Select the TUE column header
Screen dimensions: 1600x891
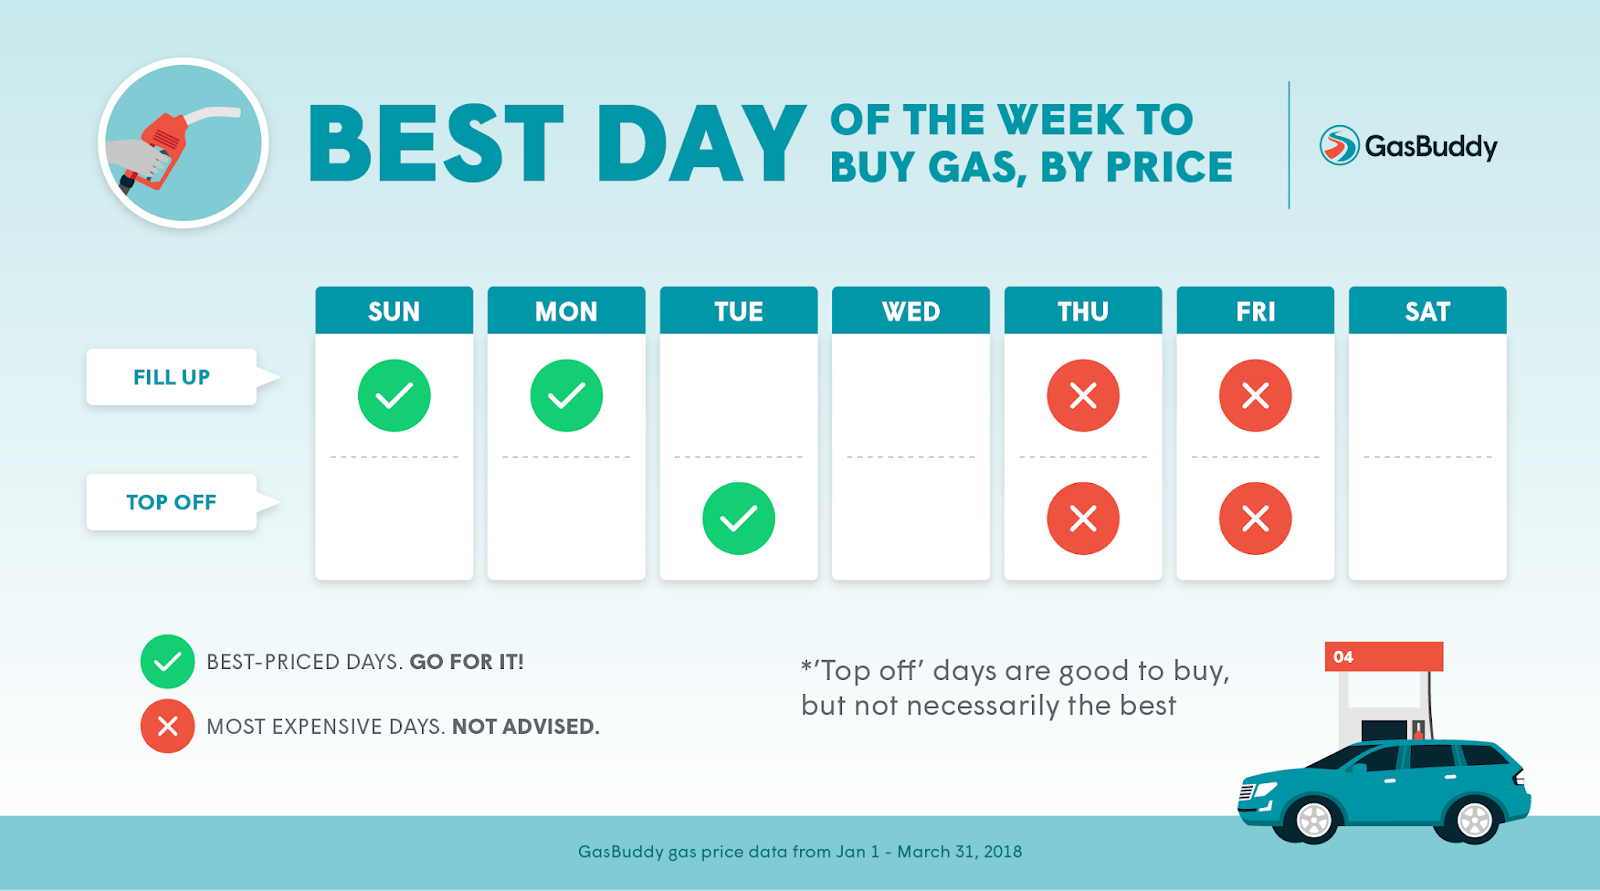(738, 311)
